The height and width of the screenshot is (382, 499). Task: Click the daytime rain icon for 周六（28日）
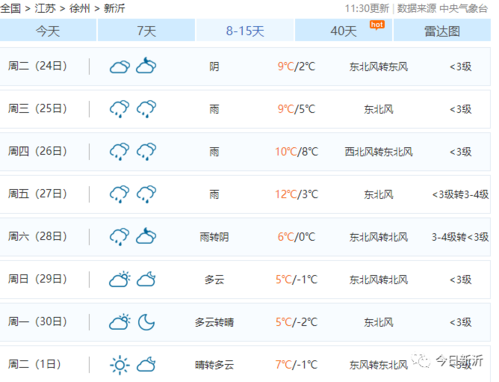(120, 237)
